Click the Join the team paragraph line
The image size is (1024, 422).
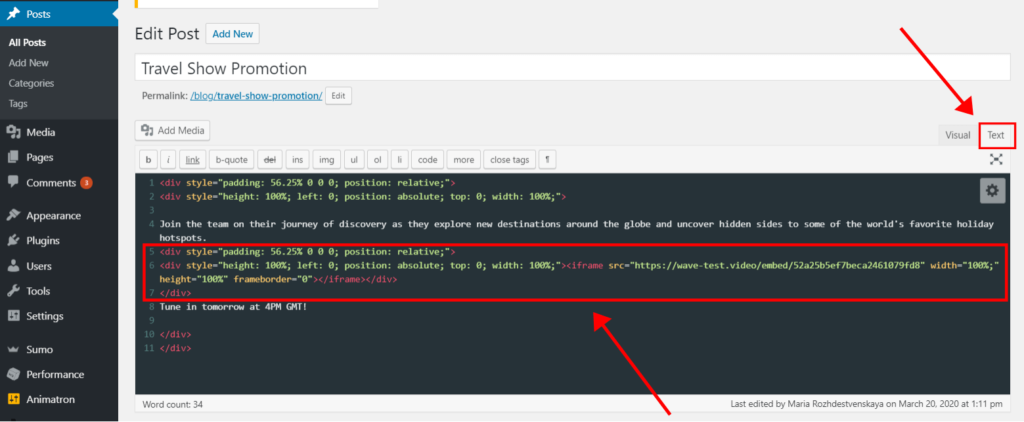[x=577, y=231]
